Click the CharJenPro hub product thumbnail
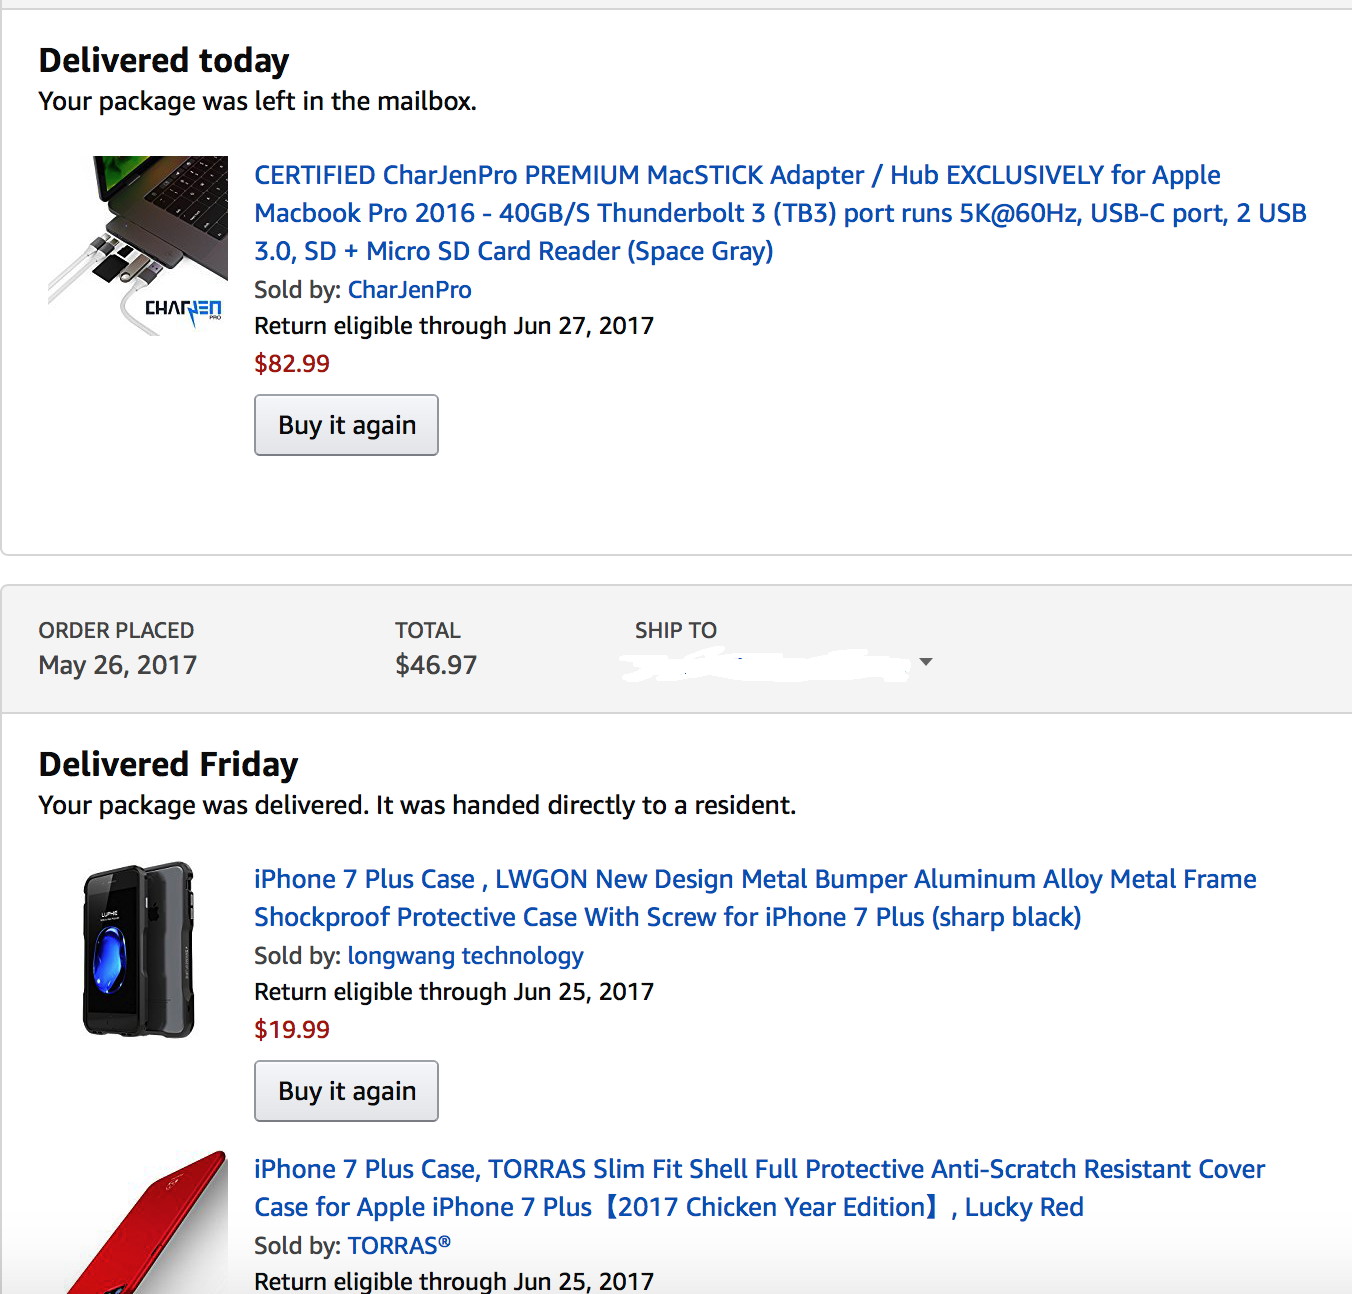Image resolution: width=1352 pixels, height=1294 pixels. [138, 245]
